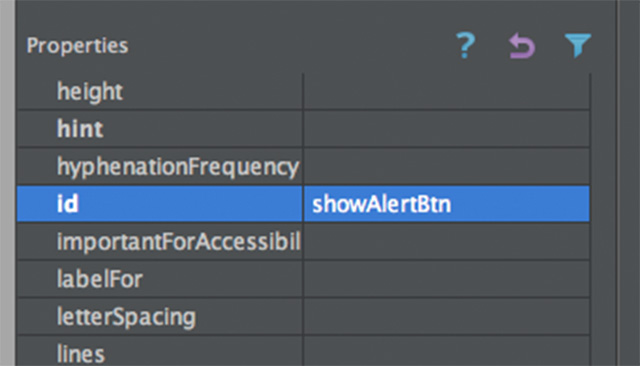Select the highlighted id property name
This screenshot has height=366, width=640.
67,204
